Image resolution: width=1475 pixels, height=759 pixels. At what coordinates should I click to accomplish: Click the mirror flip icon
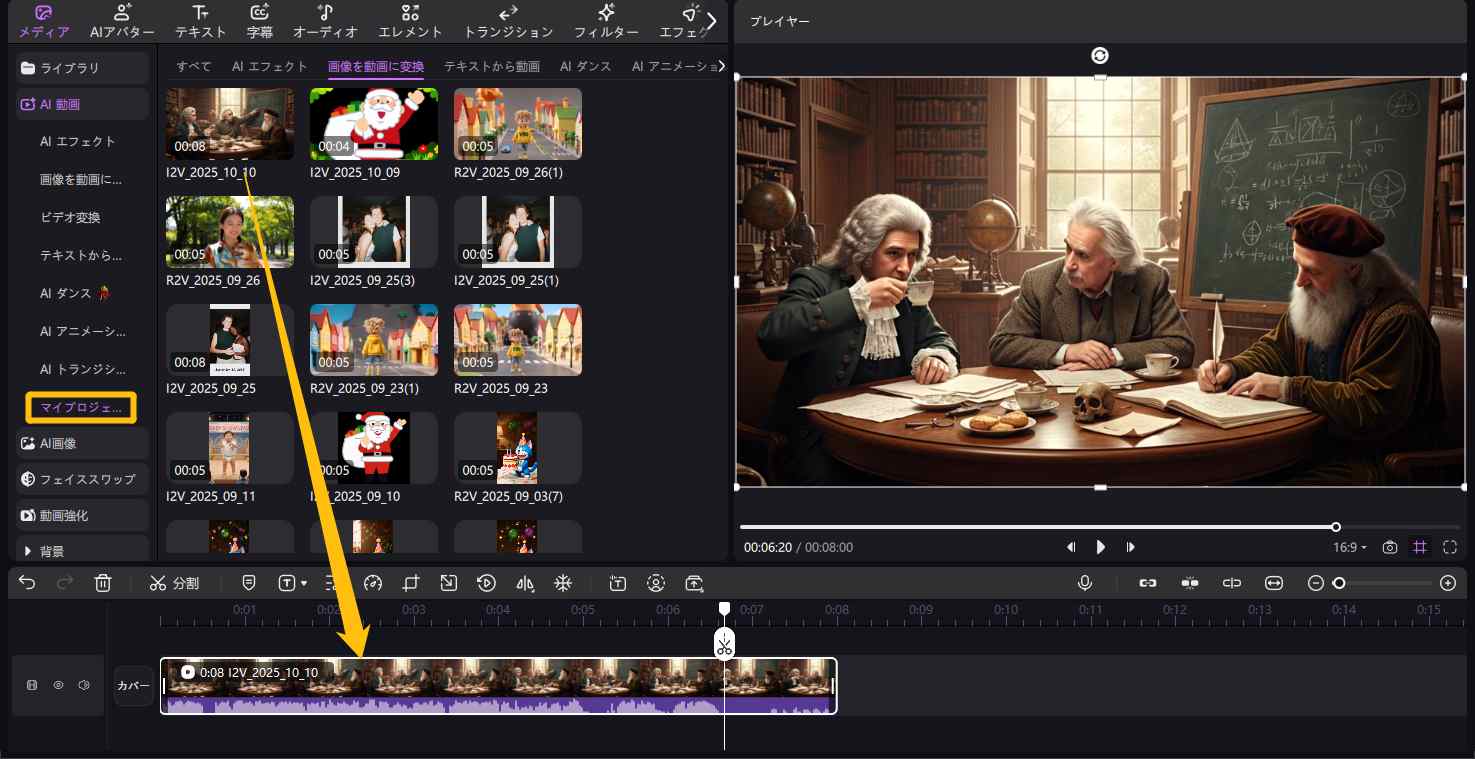tap(525, 583)
